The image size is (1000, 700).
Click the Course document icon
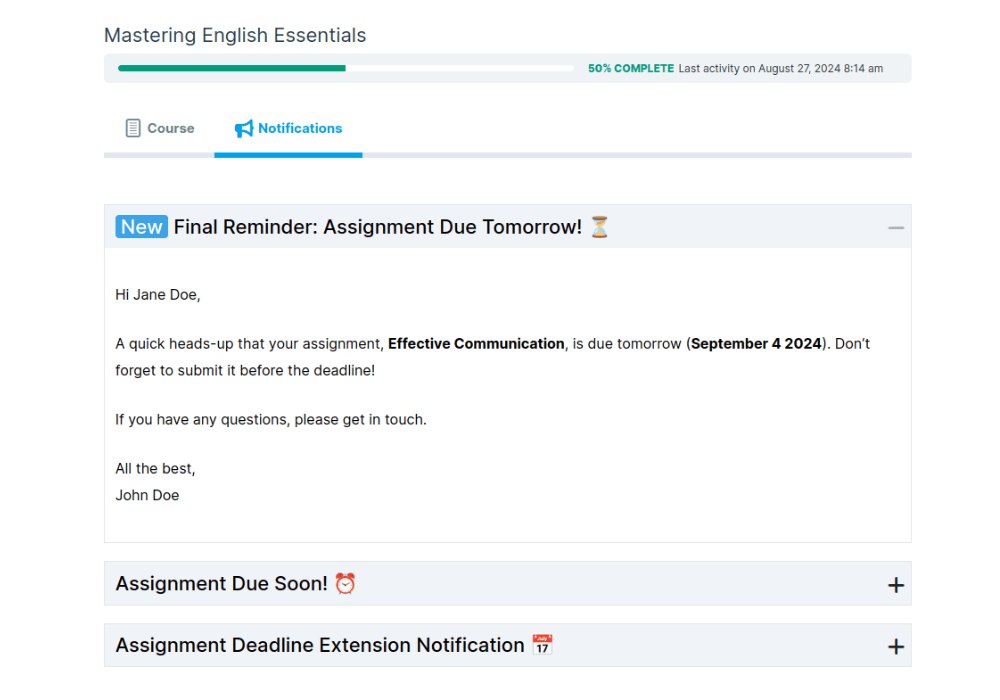133,128
